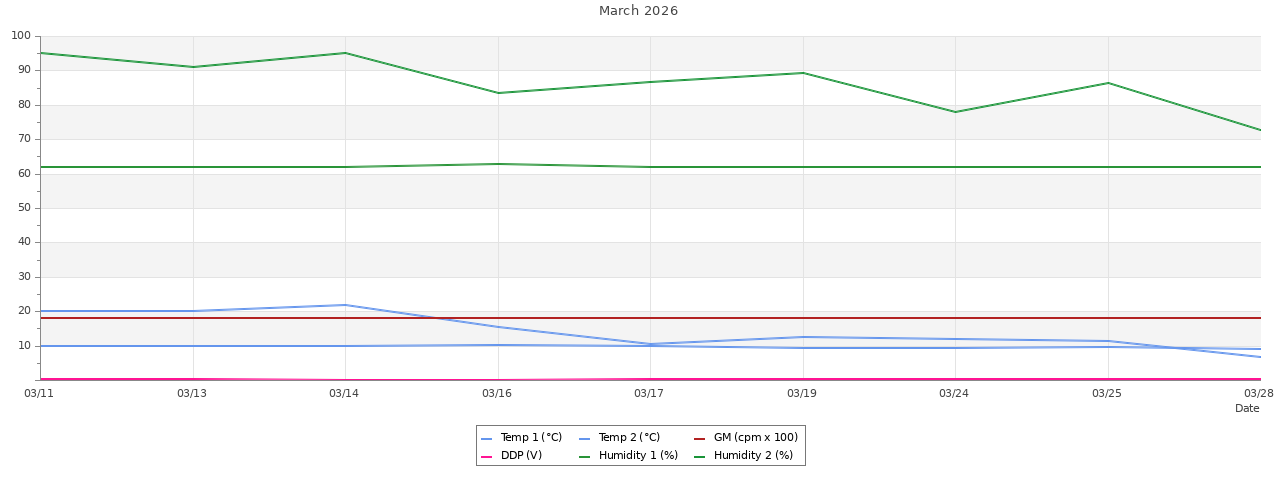The height and width of the screenshot is (500, 1280).
Task: Select the 03/11 x-axis date label
Action: click(39, 394)
